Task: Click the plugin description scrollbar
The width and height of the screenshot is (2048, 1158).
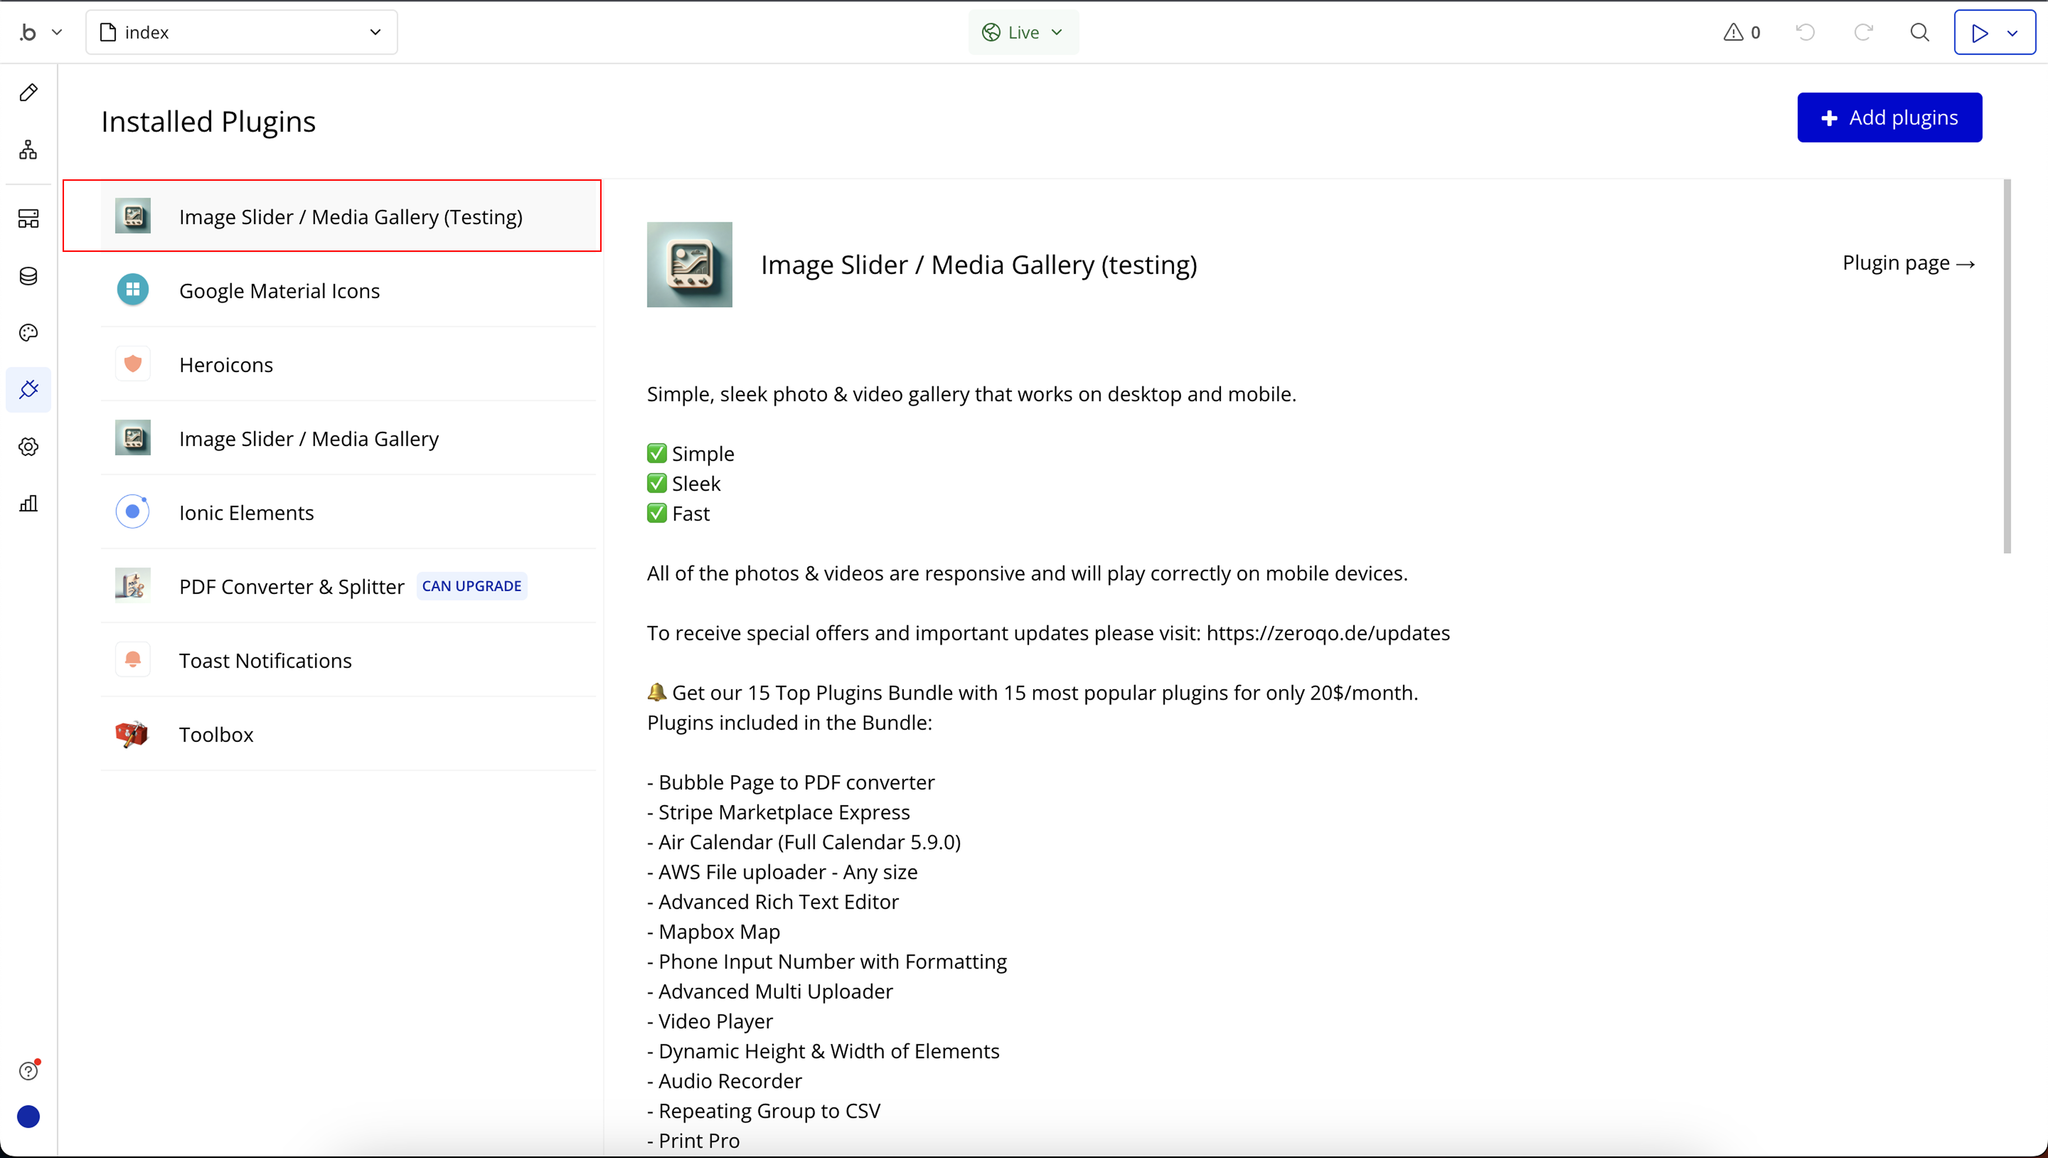Action: [x=2007, y=366]
